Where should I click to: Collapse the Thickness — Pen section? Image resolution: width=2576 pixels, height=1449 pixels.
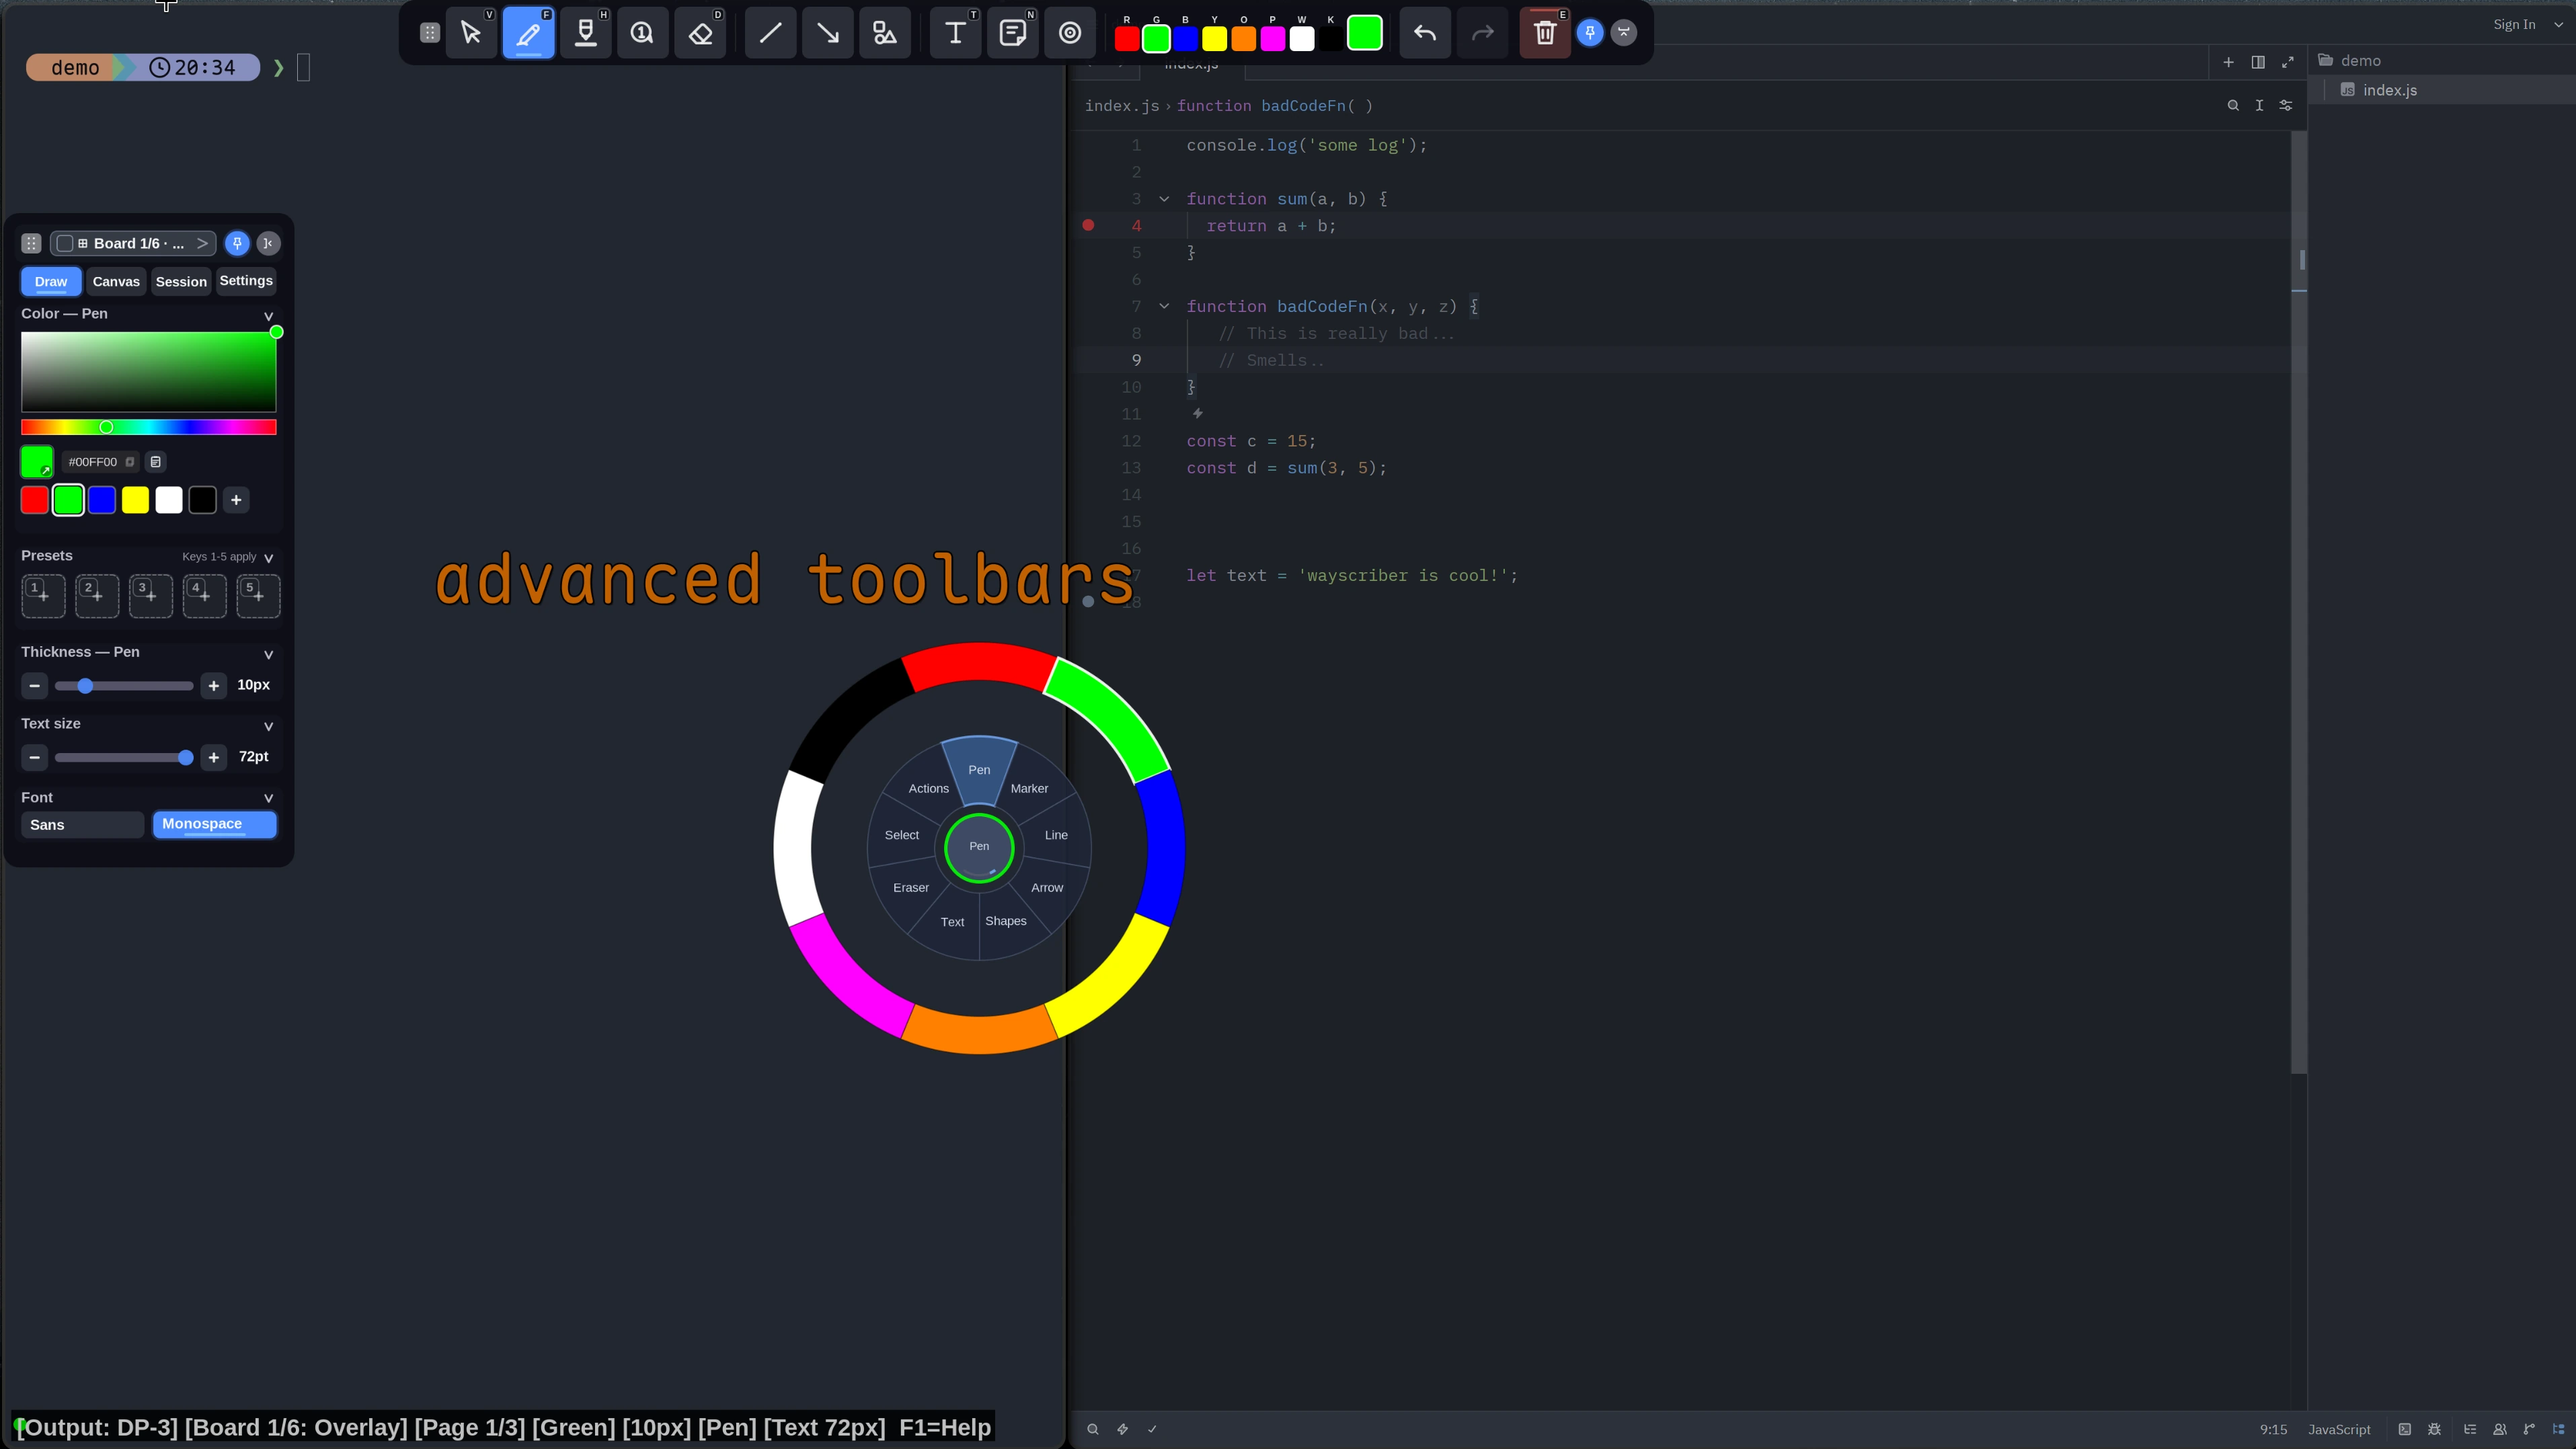pyautogui.click(x=268, y=654)
